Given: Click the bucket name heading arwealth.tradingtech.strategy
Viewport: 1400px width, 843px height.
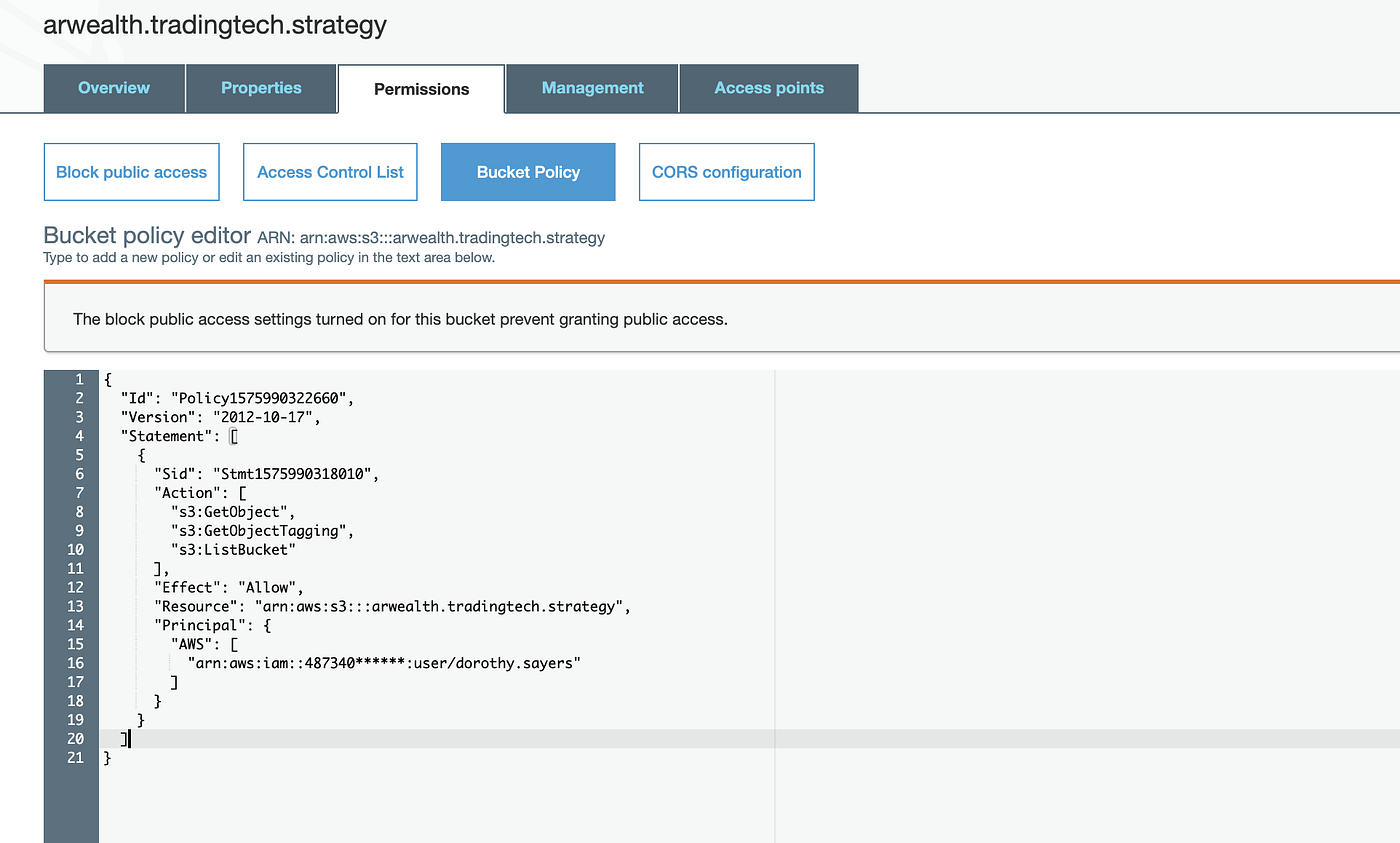Looking at the screenshot, I should coord(214,25).
